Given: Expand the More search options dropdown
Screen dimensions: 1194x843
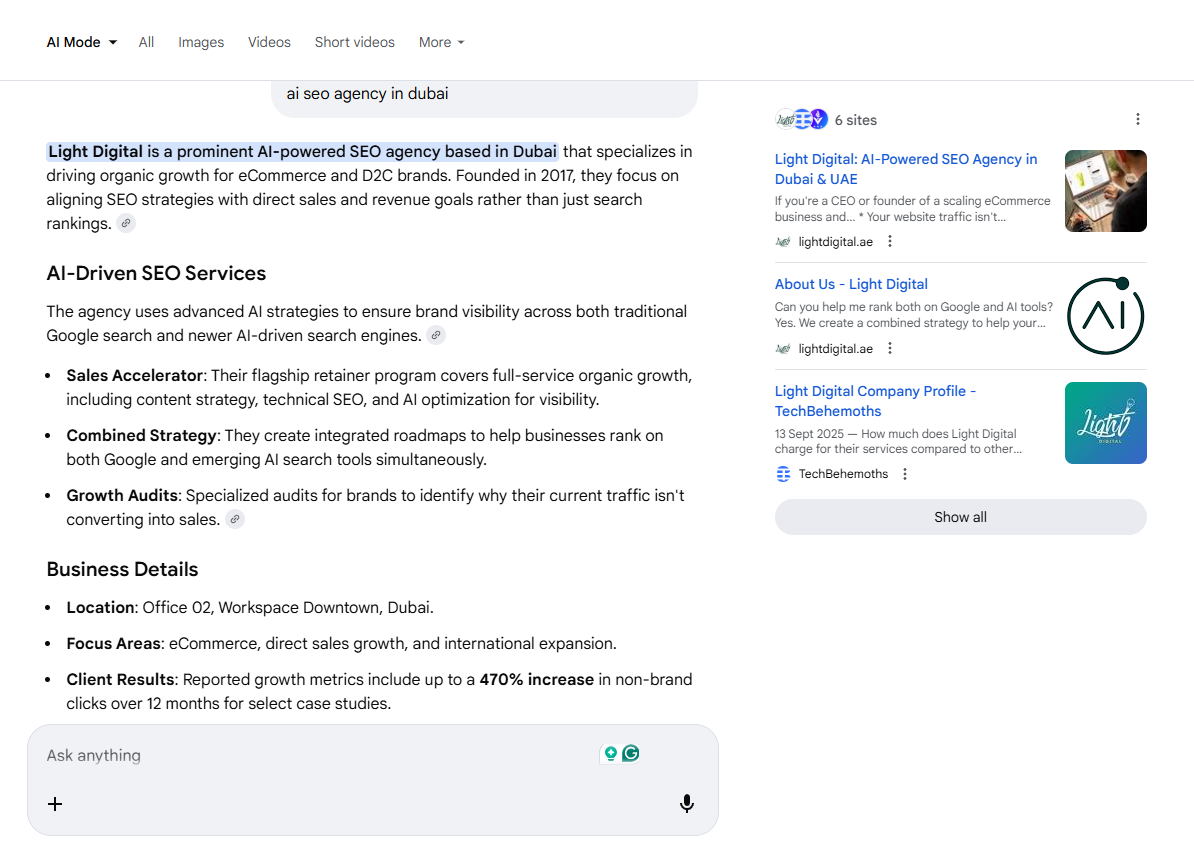Looking at the screenshot, I should coord(441,42).
